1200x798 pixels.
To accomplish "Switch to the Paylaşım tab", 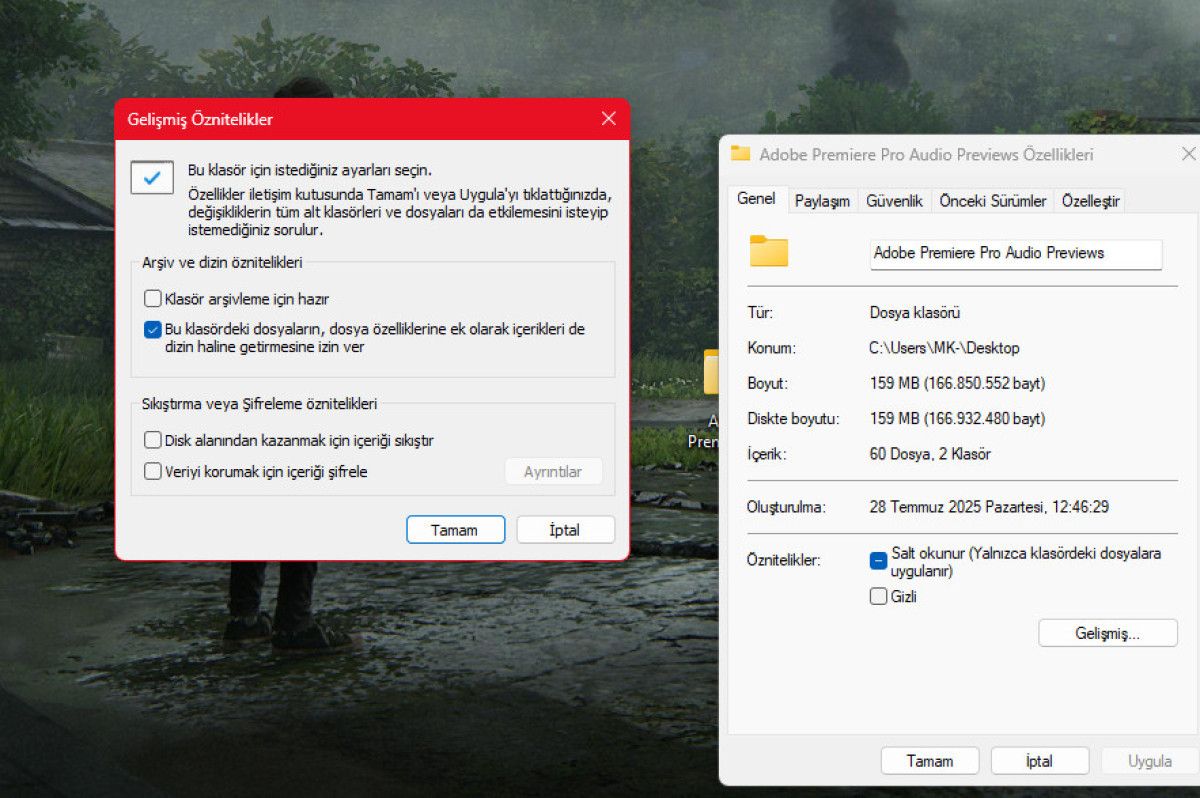I will point(822,201).
